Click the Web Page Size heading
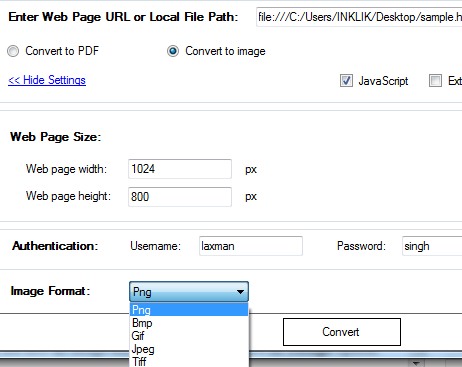The height and width of the screenshot is (367, 462). [x=55, y=137]
